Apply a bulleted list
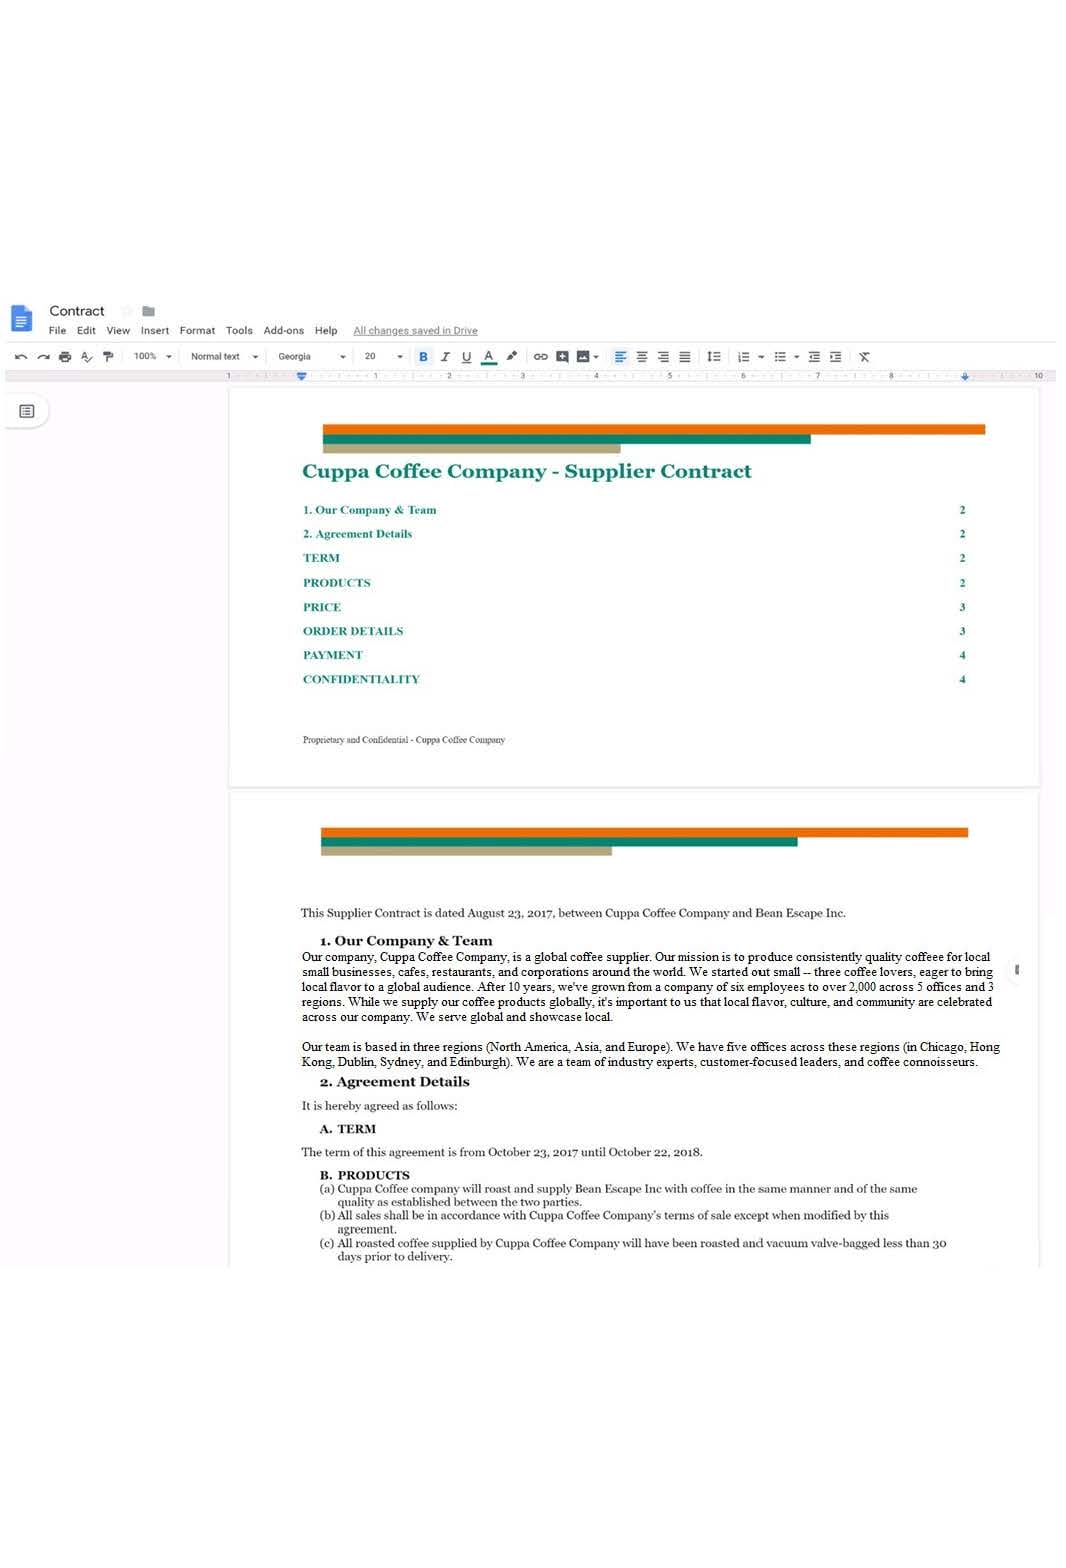 pos(780,357)
